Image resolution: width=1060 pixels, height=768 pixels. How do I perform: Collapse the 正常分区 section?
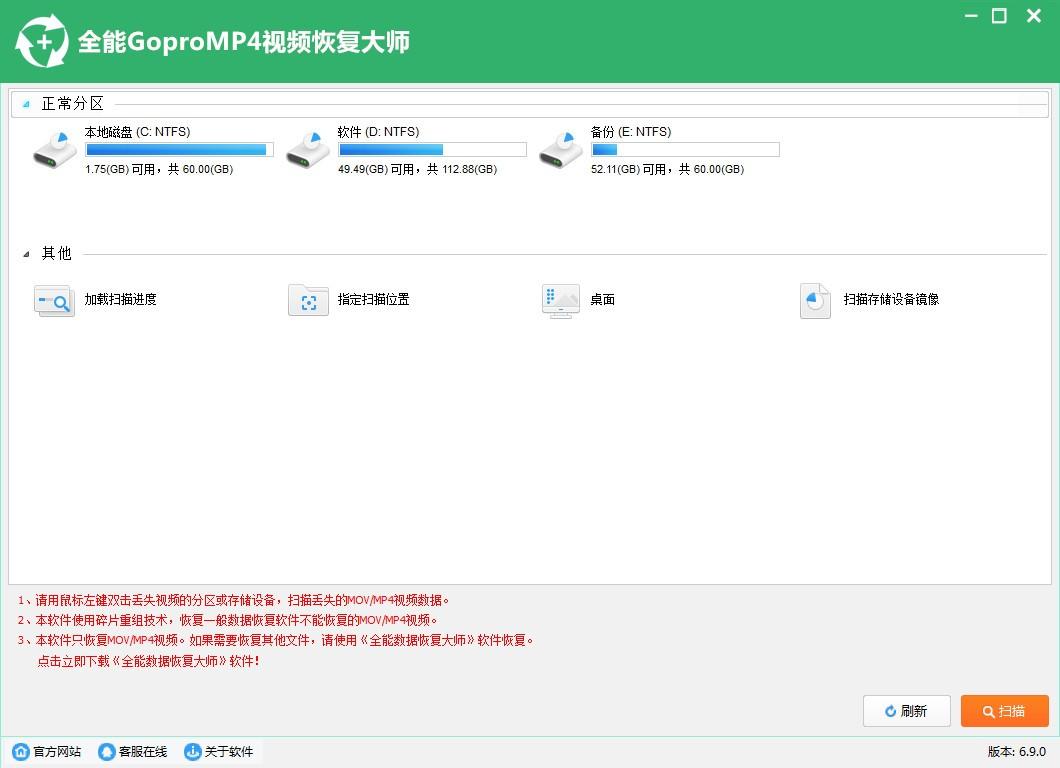coord(26,104)
